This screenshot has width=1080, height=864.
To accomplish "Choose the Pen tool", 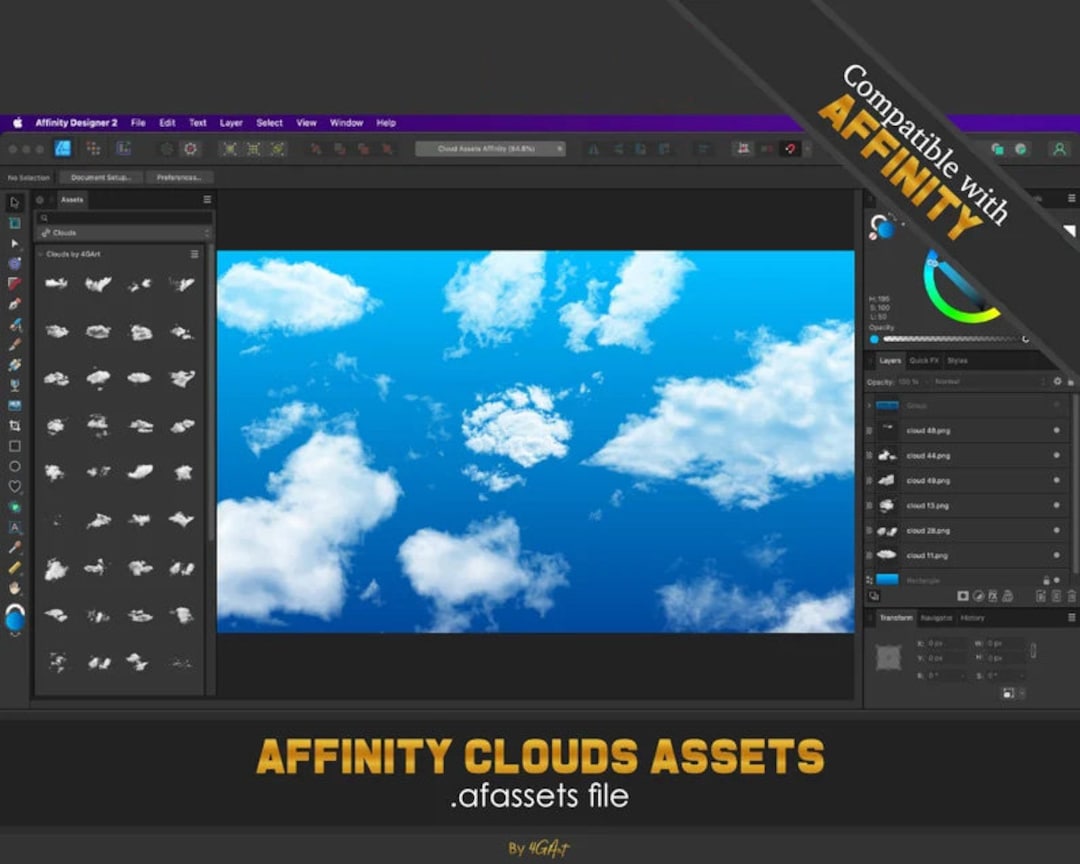I will 14,303.
